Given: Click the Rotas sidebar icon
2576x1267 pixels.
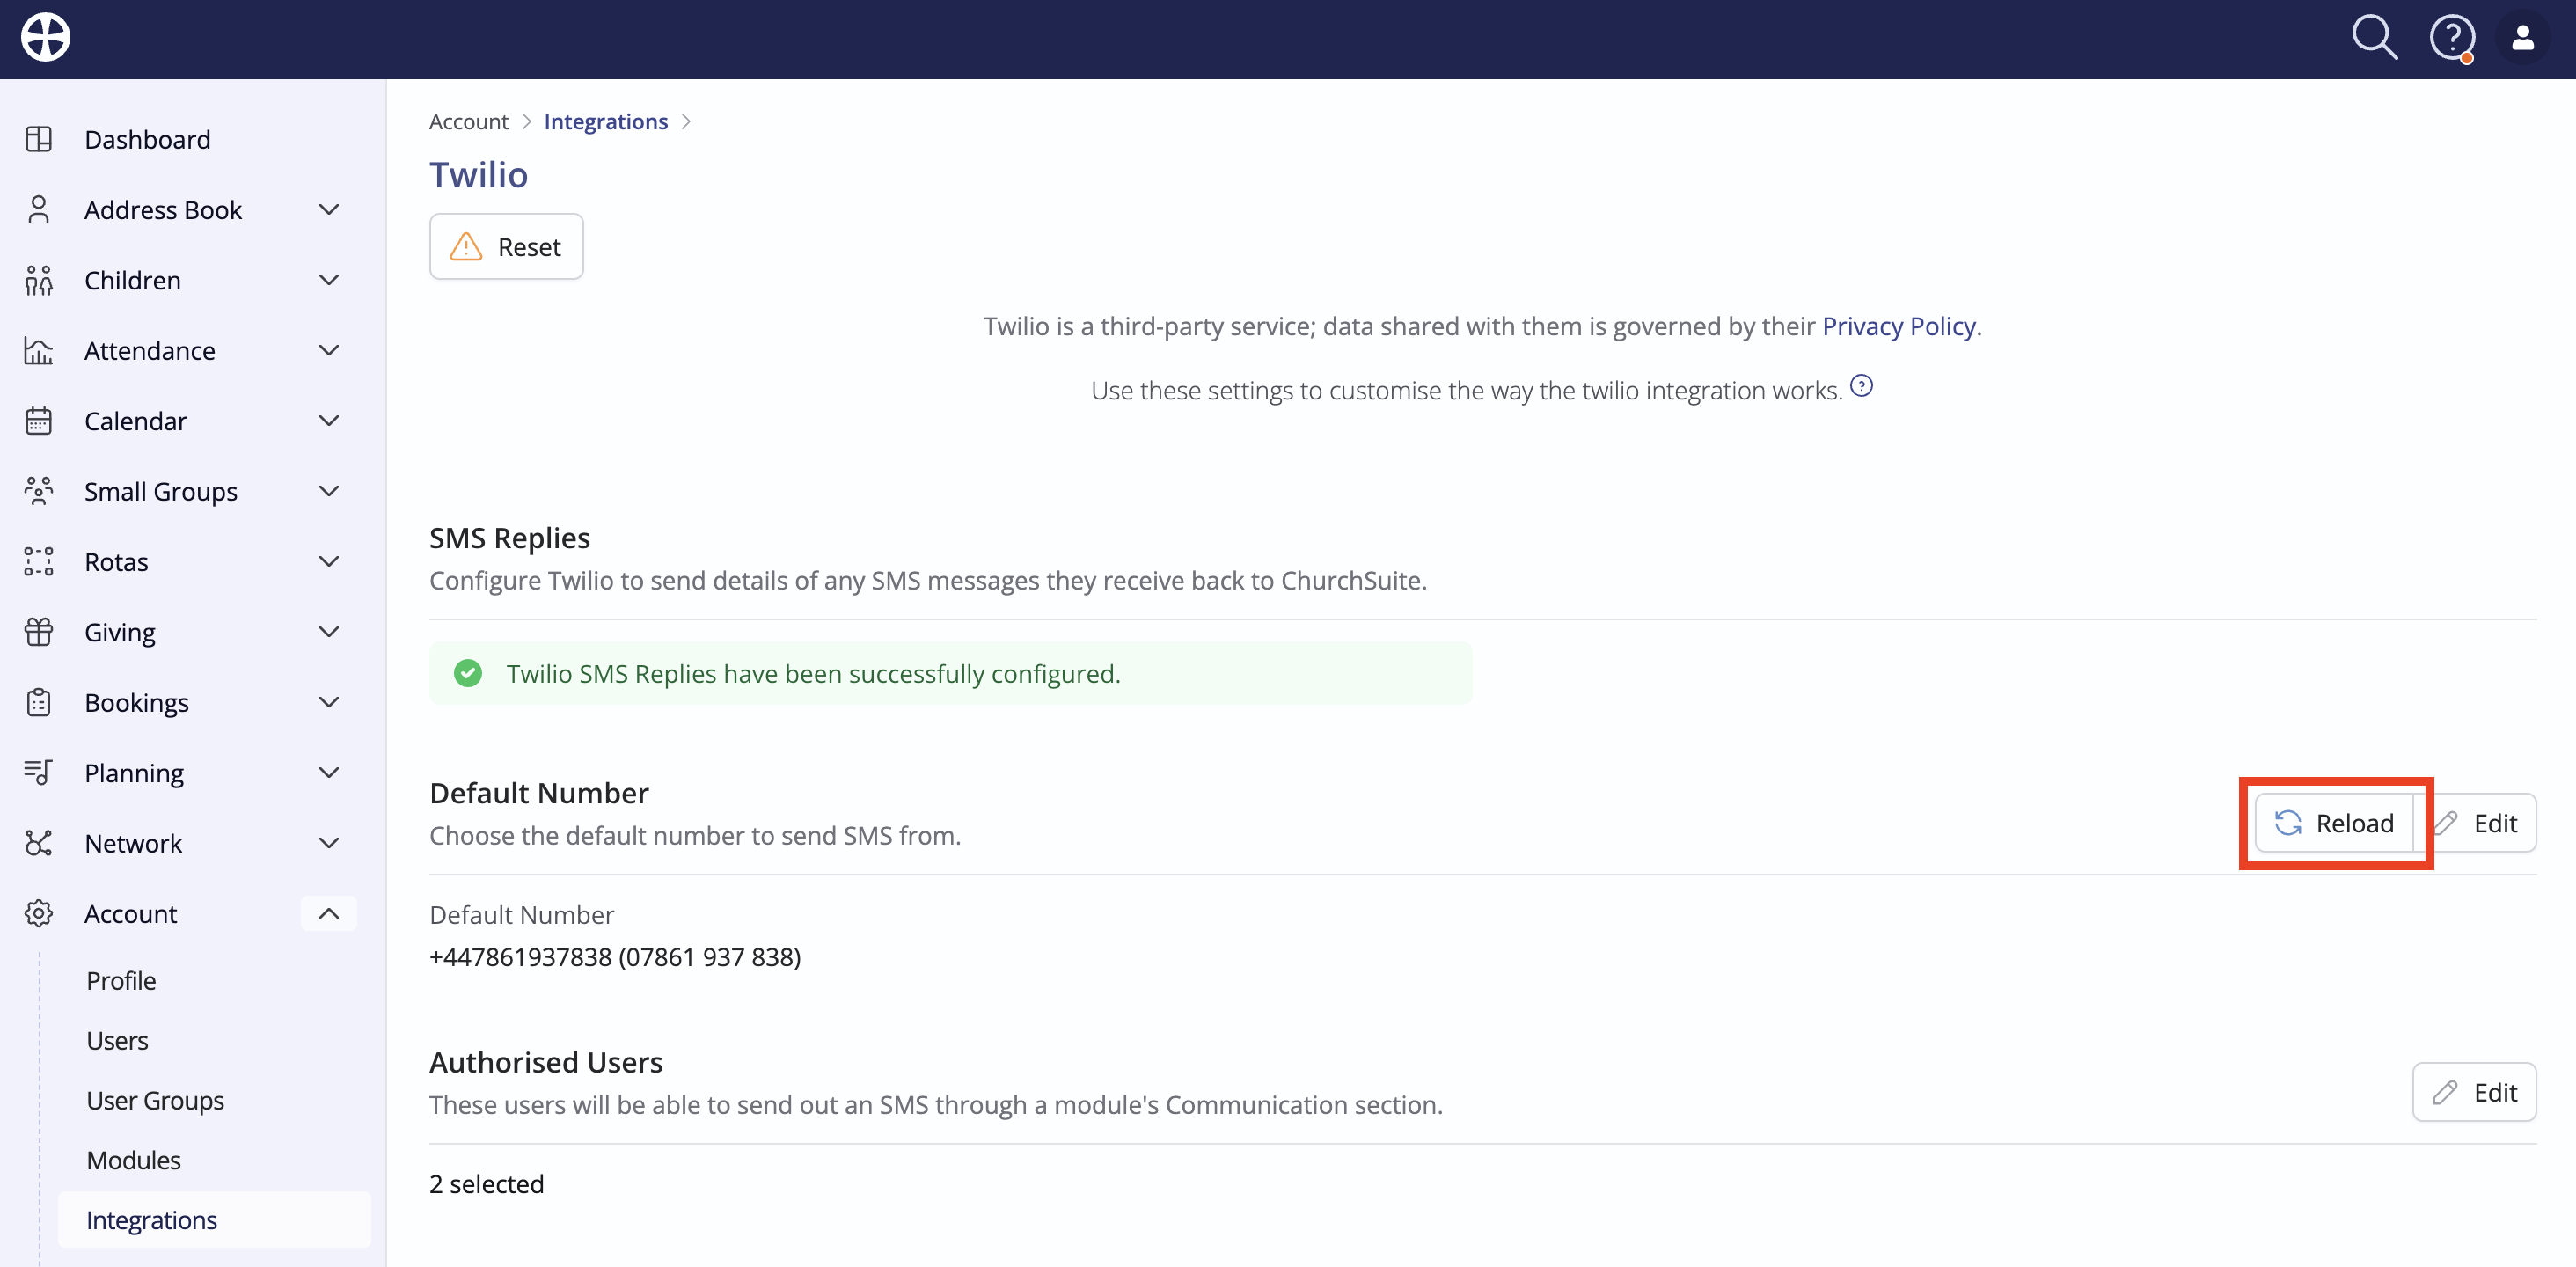Looking at the screenshot, I should 39,562.
